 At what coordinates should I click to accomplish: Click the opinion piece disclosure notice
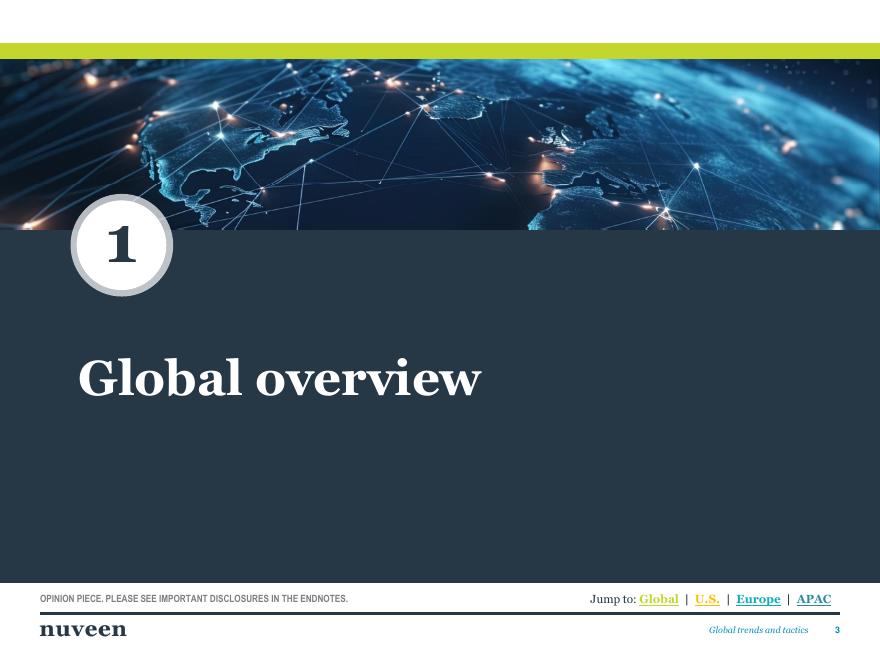(194, 599)
